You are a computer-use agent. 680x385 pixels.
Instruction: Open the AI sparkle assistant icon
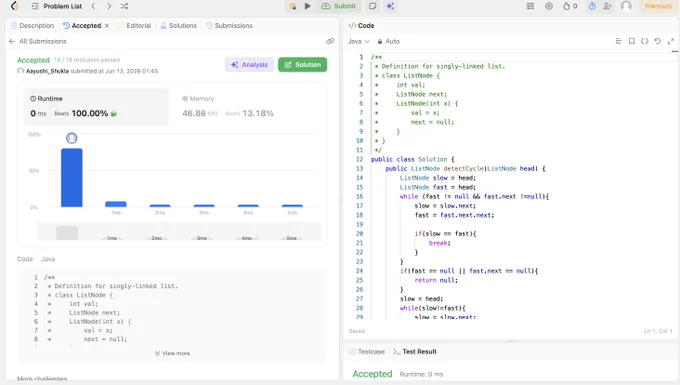(x=390, y=6)
